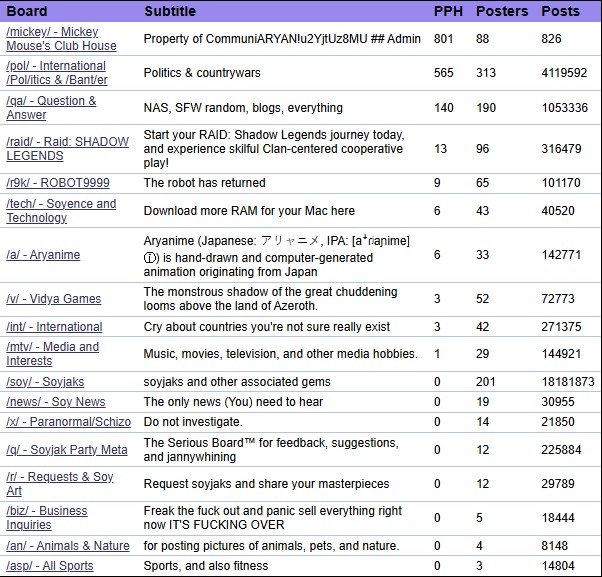Click post count 316479 for /raid/
Viewport: 602px width, 577px height.
(x=561, y=149)
